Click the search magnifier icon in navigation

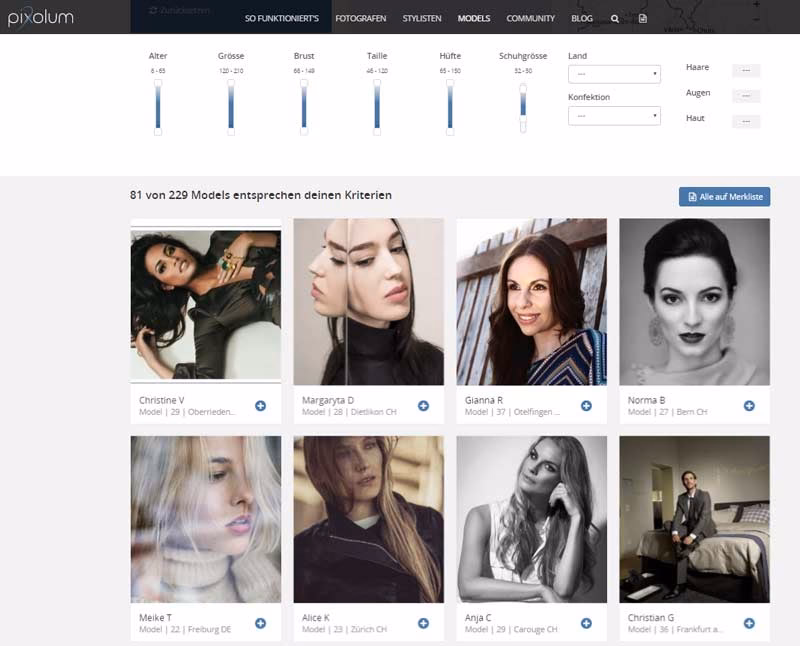(614, 18)
